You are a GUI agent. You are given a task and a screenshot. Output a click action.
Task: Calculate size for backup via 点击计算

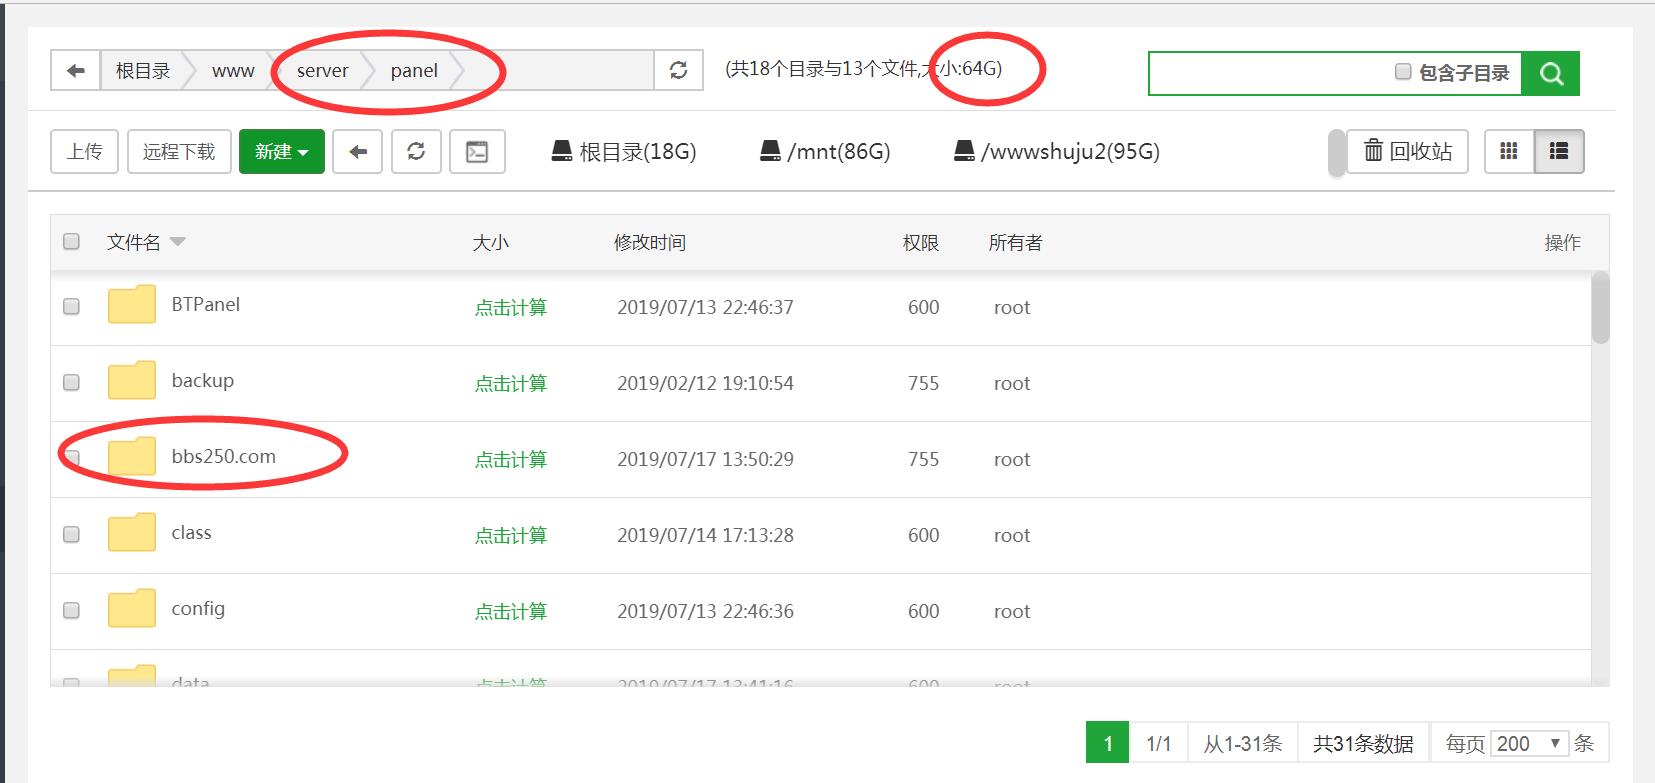pyautogui.click(x=511, y=384)
